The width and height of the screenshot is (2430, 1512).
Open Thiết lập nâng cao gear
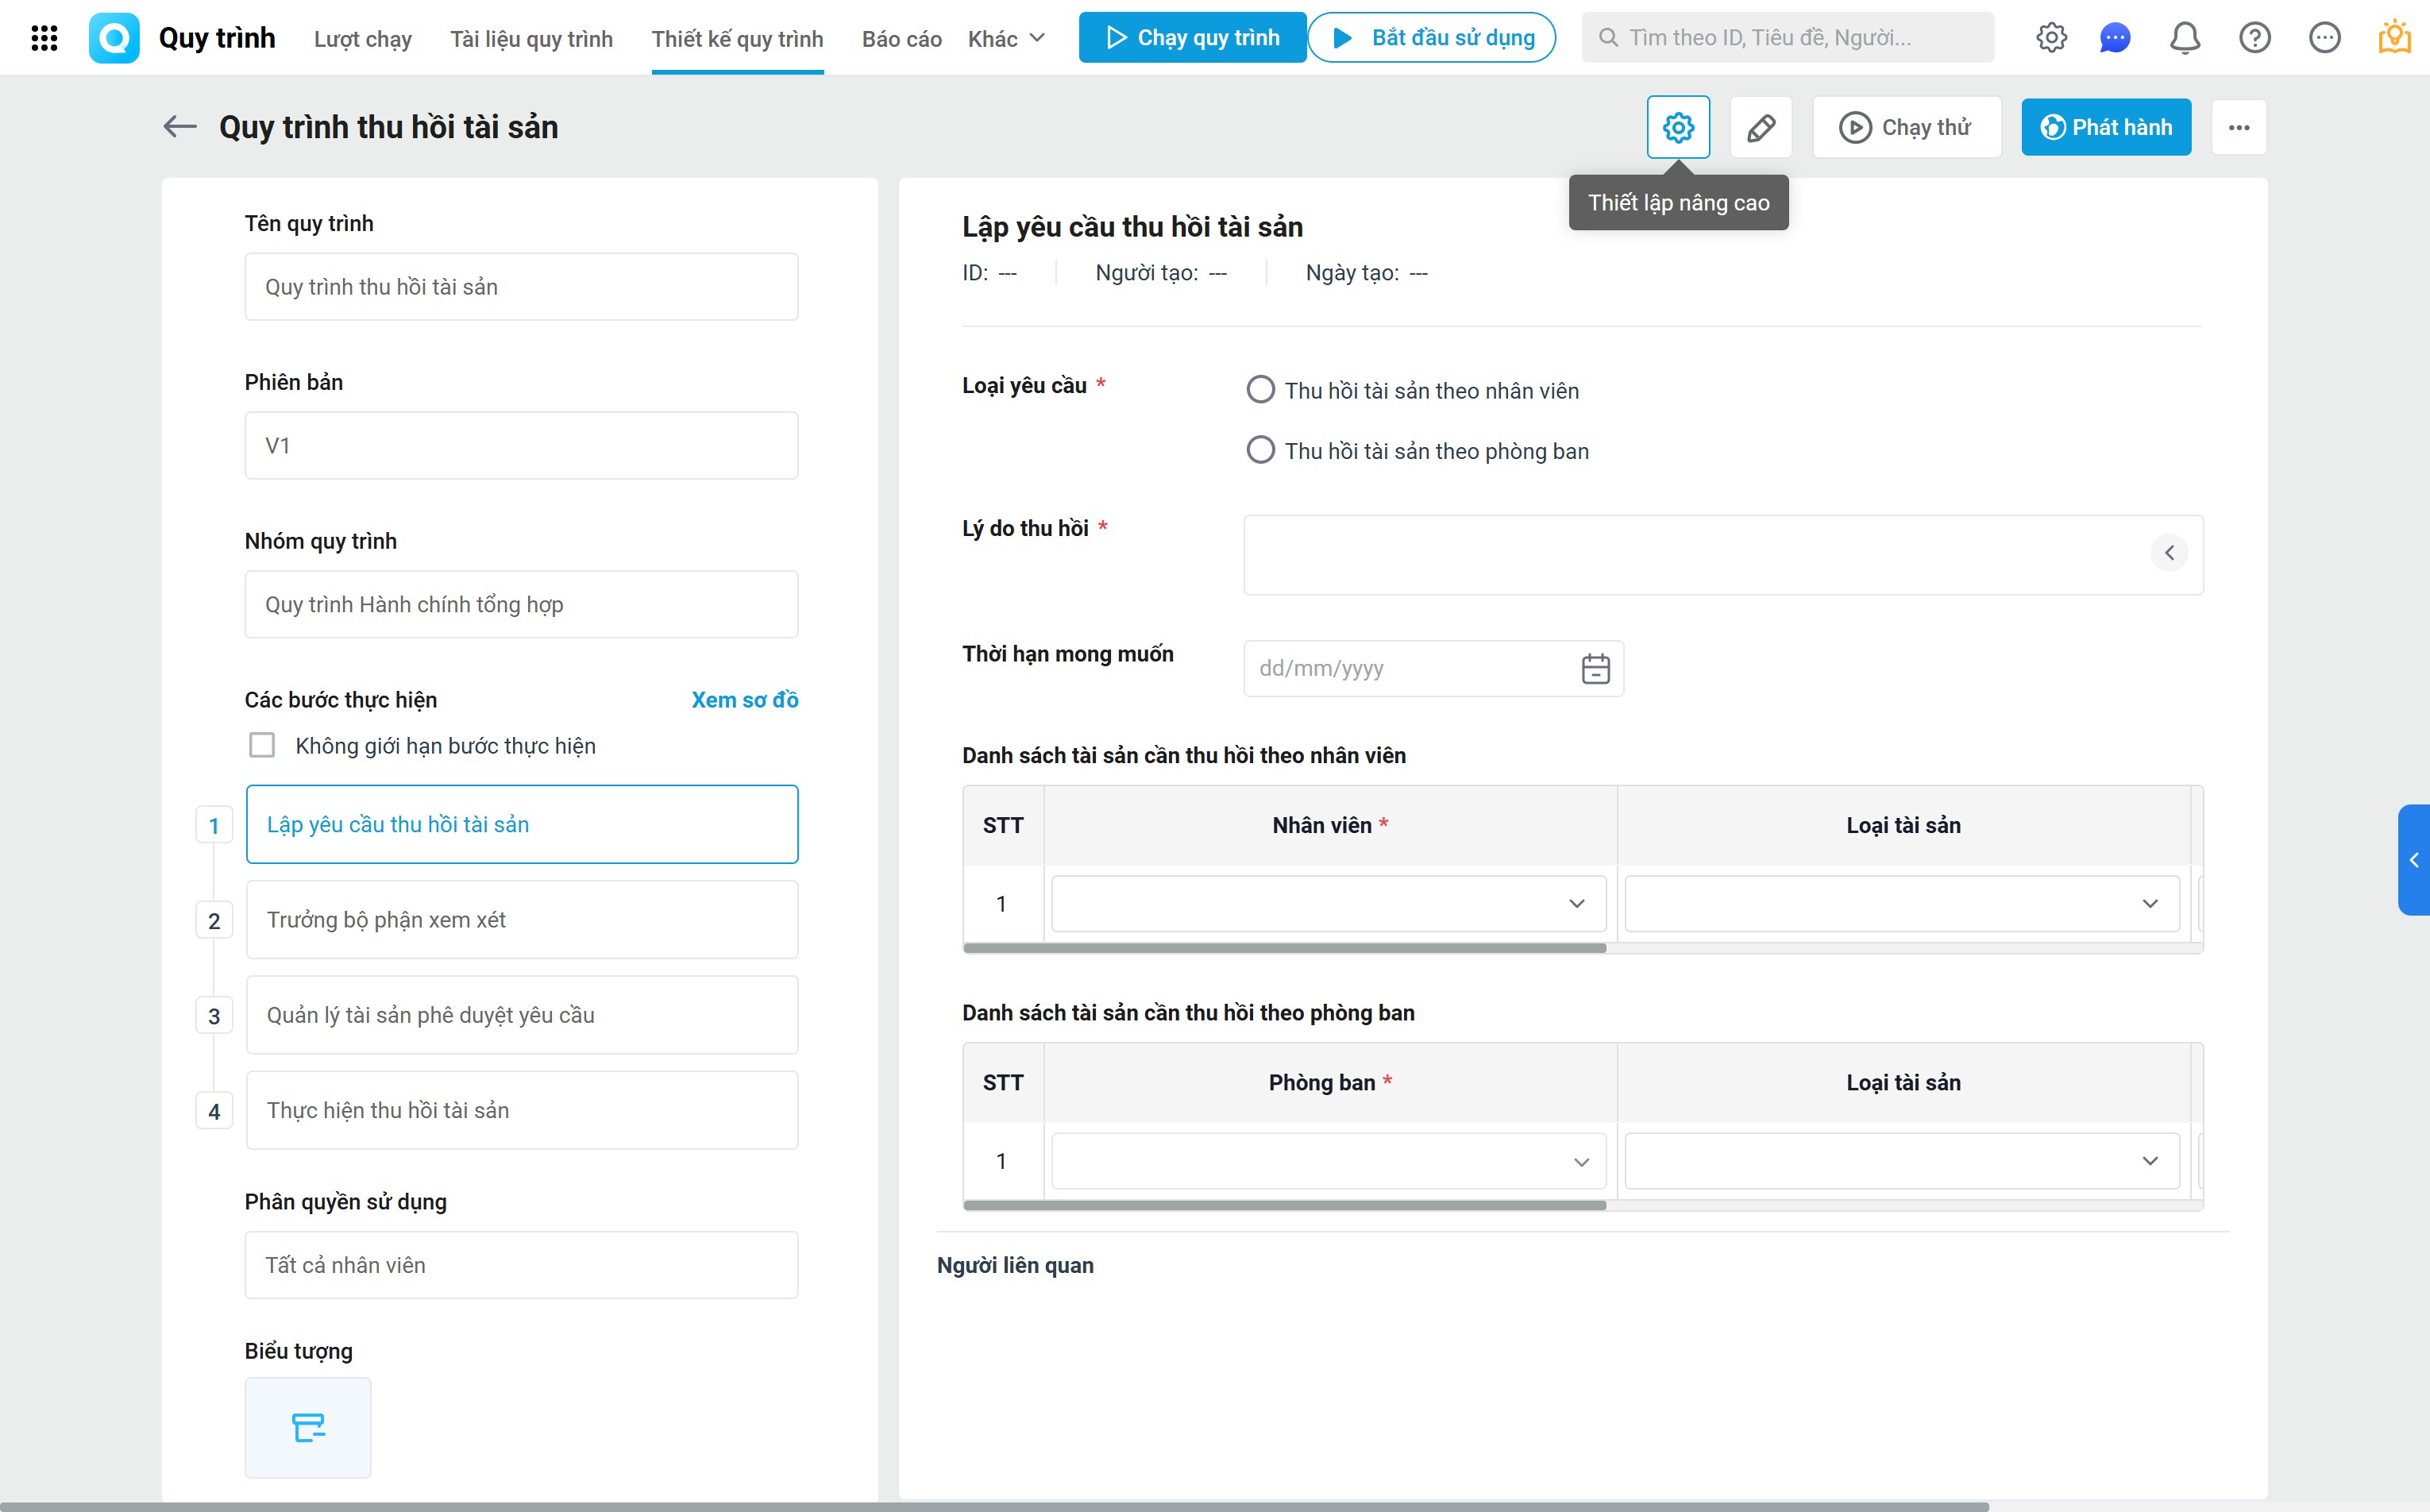tap(1678, 127)
